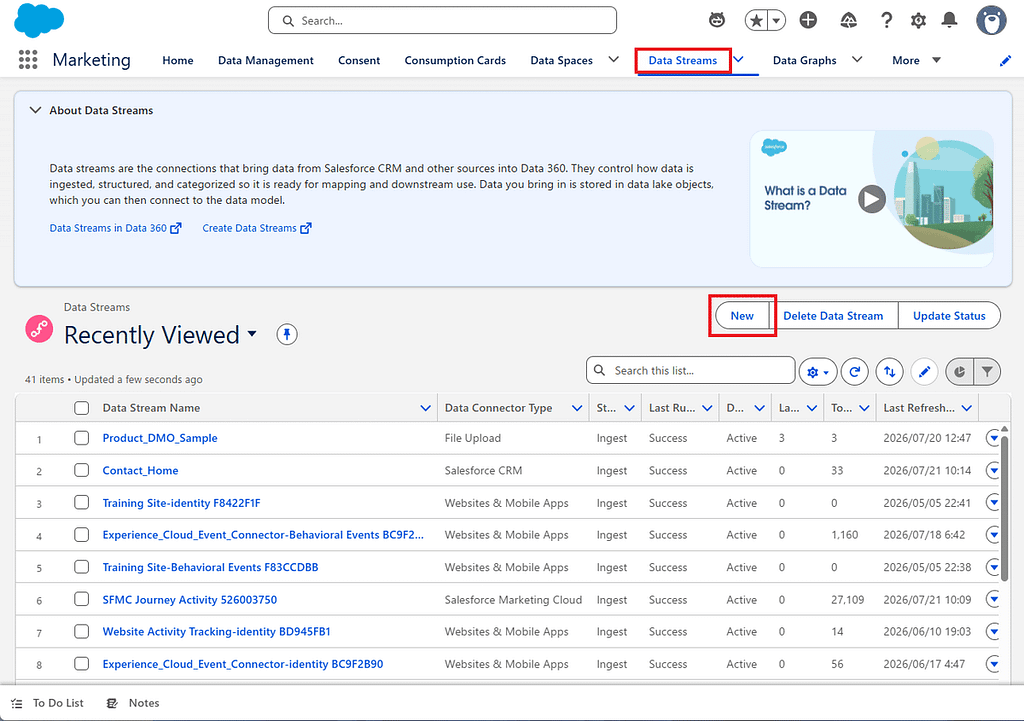Open List View Controls gear
Image resolution: width=1024 pixels, height=721 pixels.
[x=818, y=372]
